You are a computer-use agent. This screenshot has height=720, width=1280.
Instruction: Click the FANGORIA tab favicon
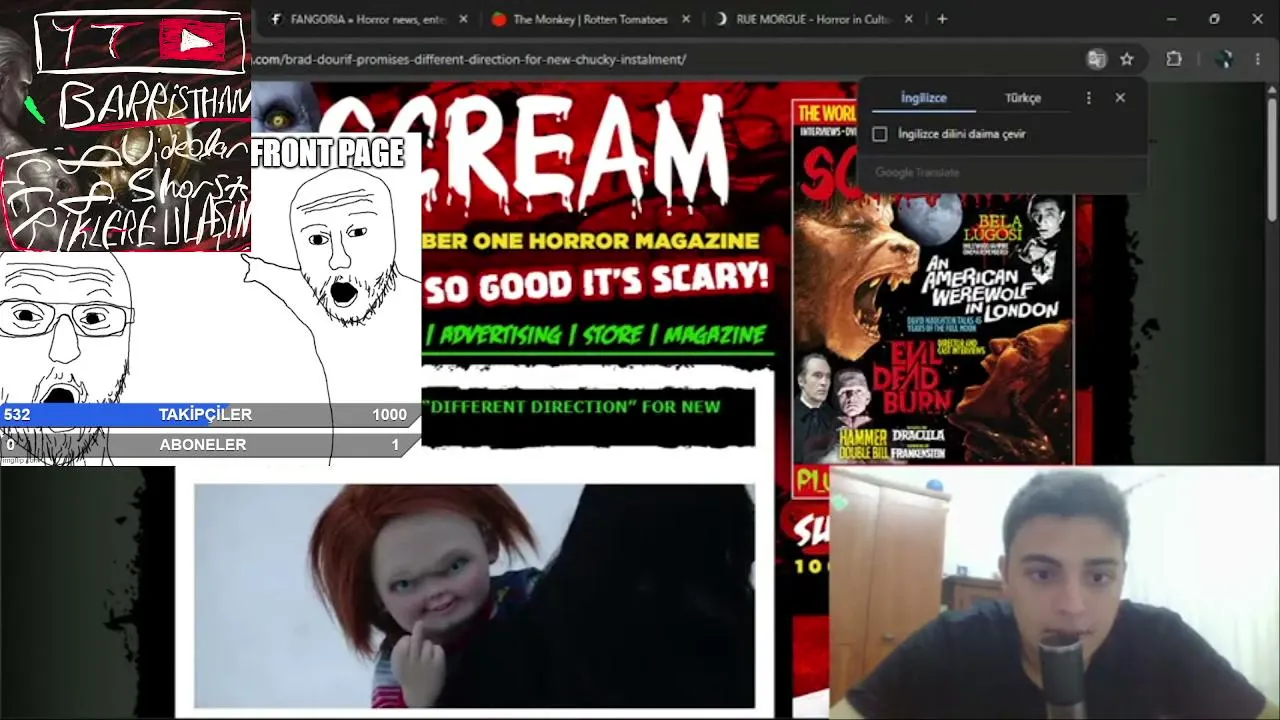(x=277, y=19)
